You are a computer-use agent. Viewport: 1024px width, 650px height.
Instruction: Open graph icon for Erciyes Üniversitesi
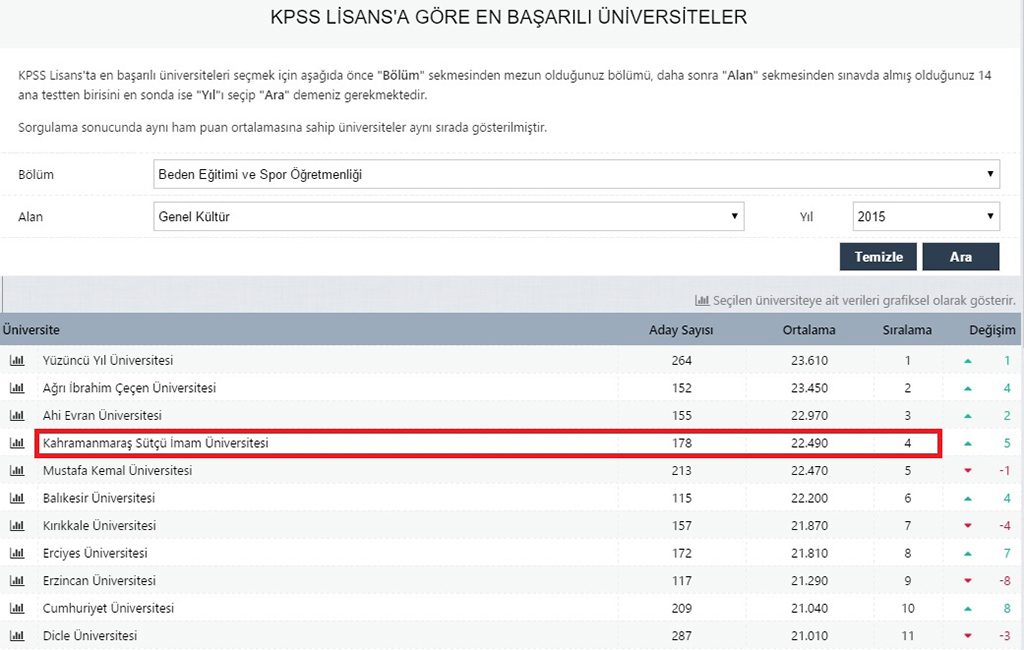[x=17, y=553]
